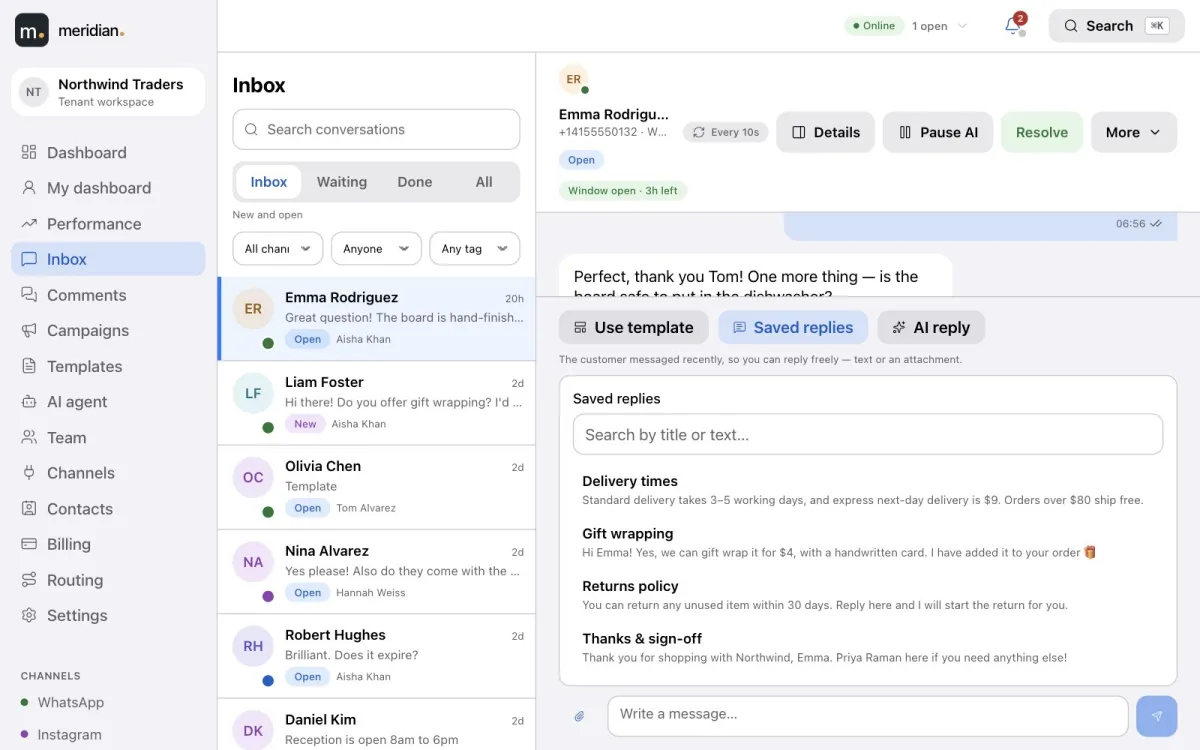1200x750 pixels.
Task: Click the Pause AI button
Action: coord(938,132)
